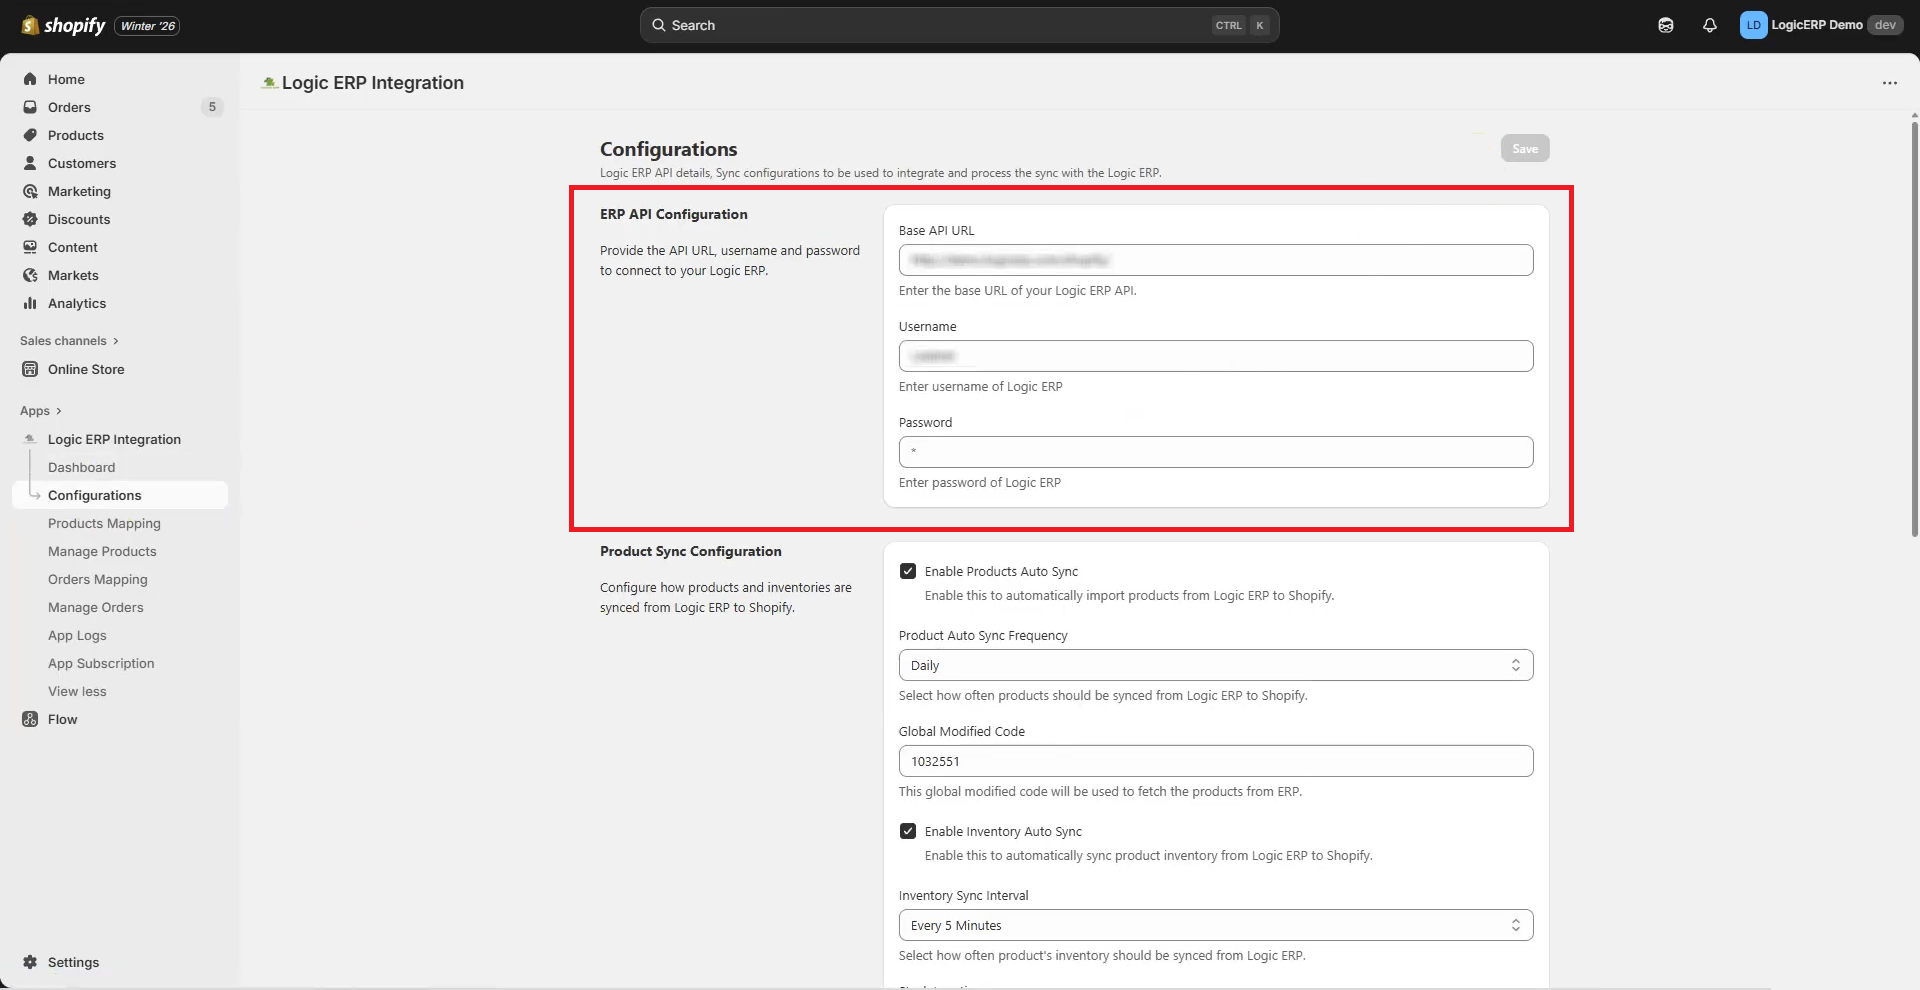Go to App Logs page

[77, 635]
